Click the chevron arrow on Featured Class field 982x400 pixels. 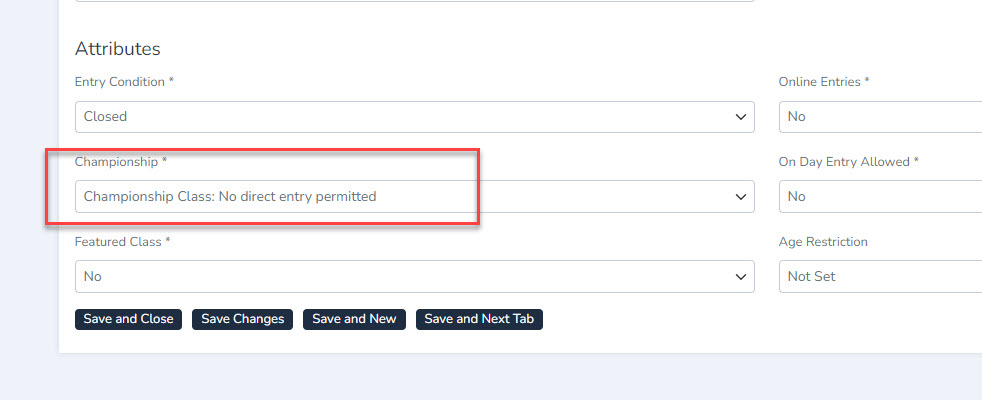[x=741, y=277]
